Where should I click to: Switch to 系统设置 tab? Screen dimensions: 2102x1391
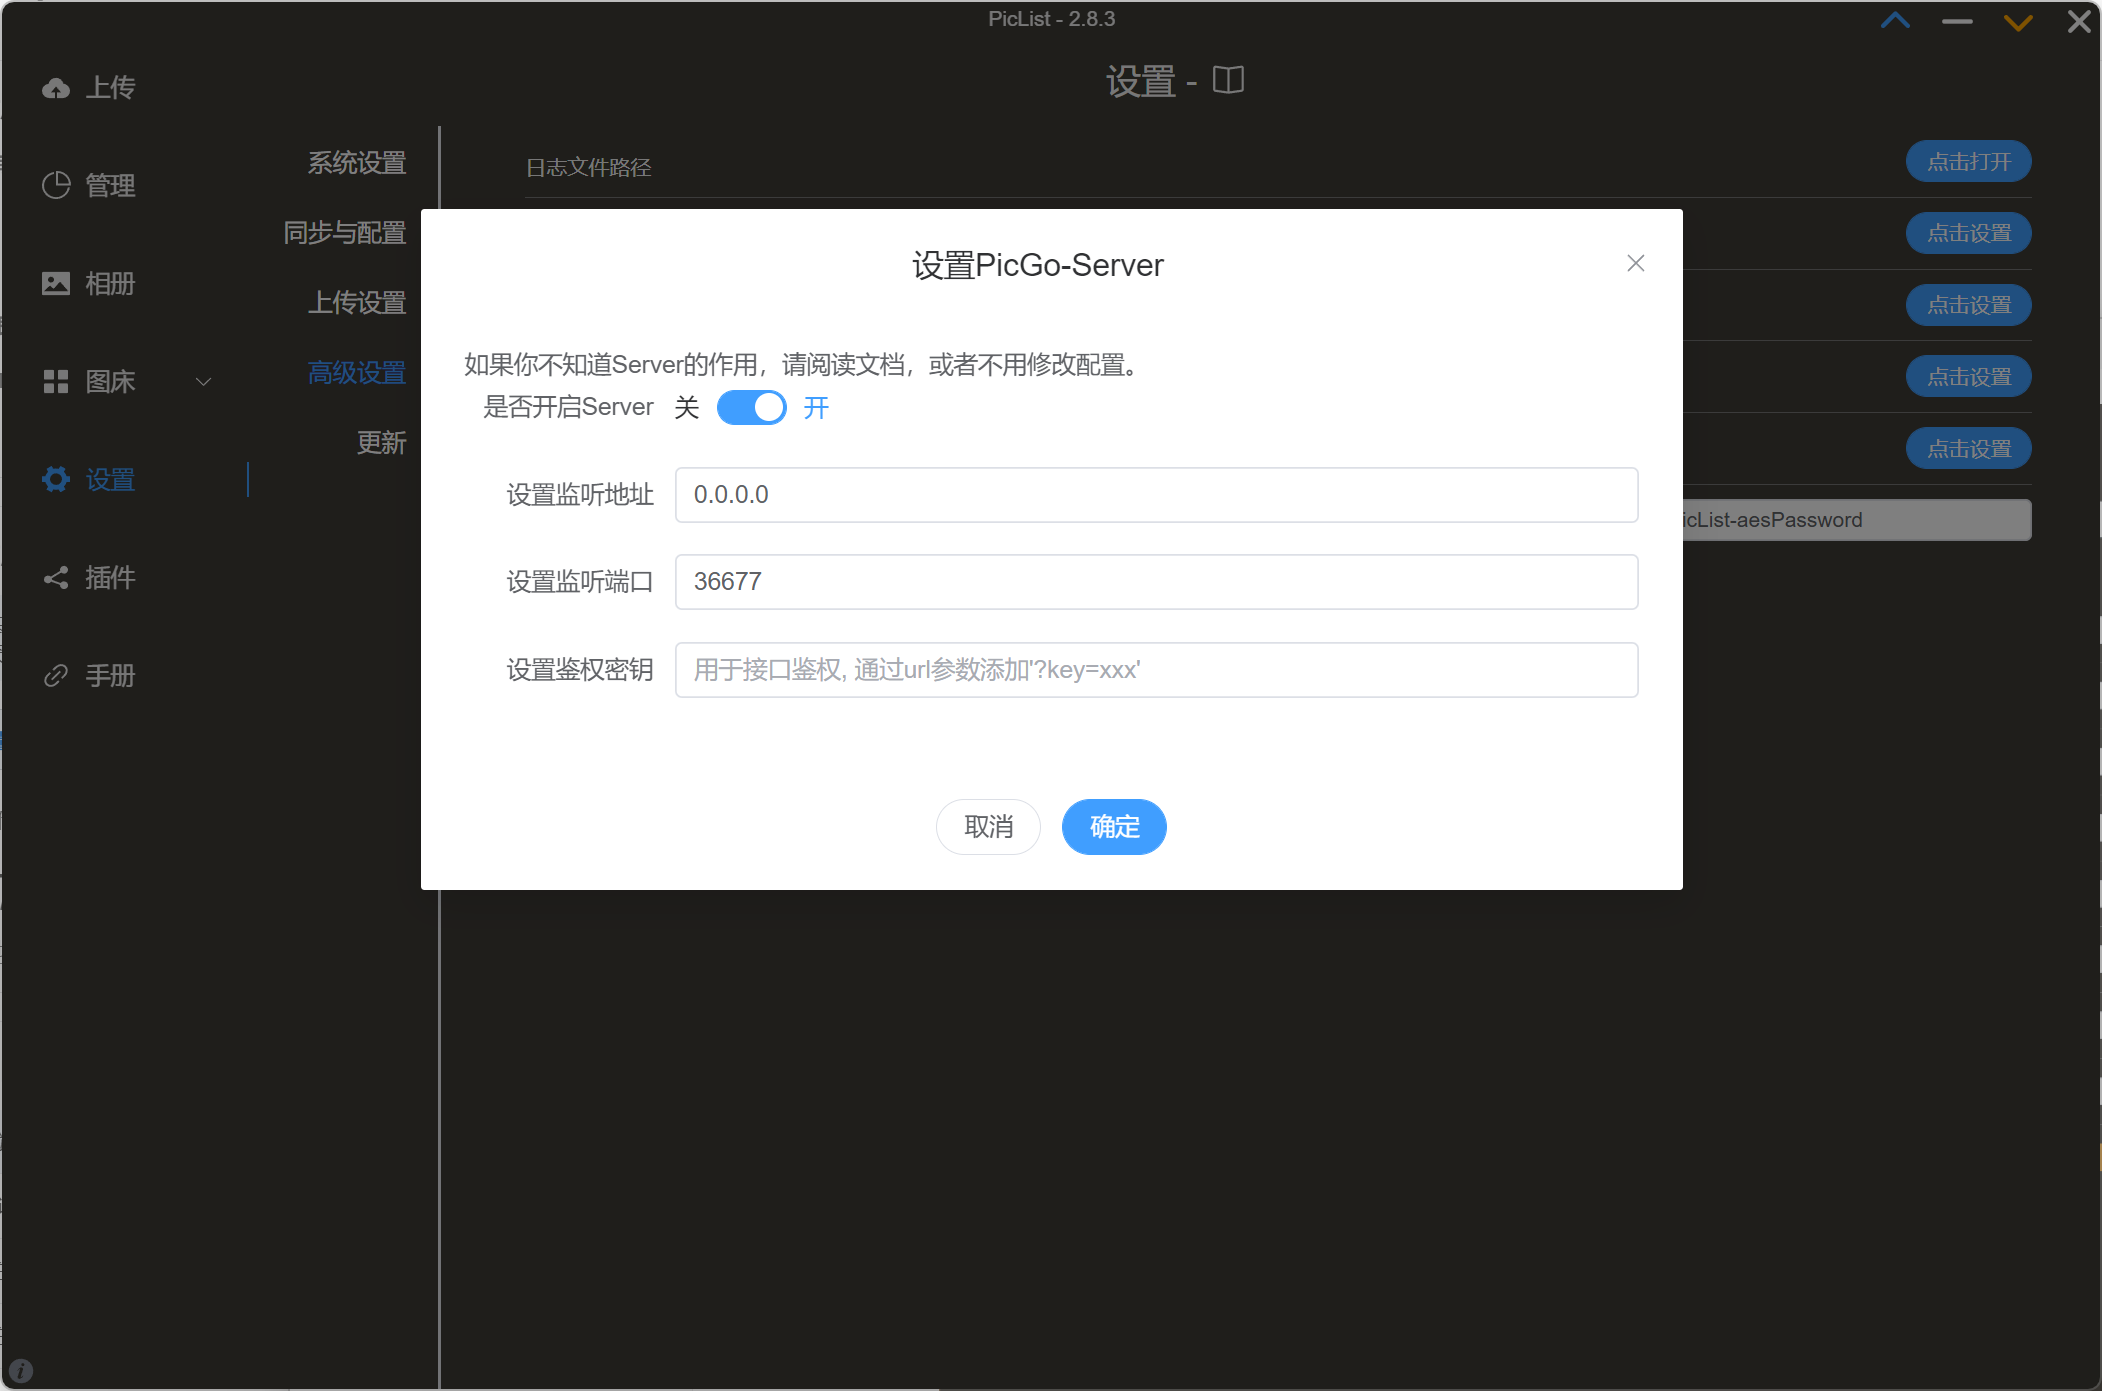356,162
